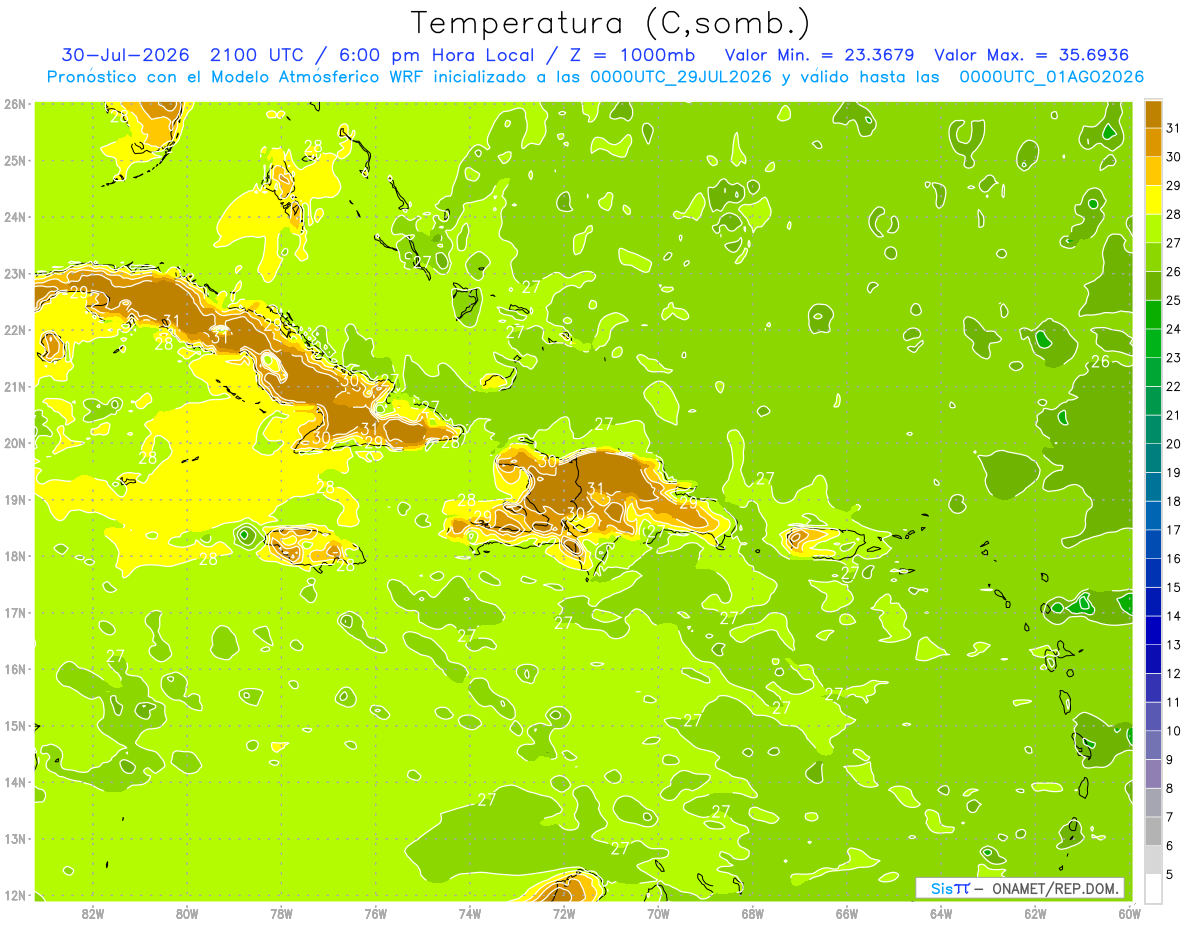Select the forecast date "30-Jul-2026"
Screen dimensions: 1200x927
pyautogui.click(x=126, y=55)
